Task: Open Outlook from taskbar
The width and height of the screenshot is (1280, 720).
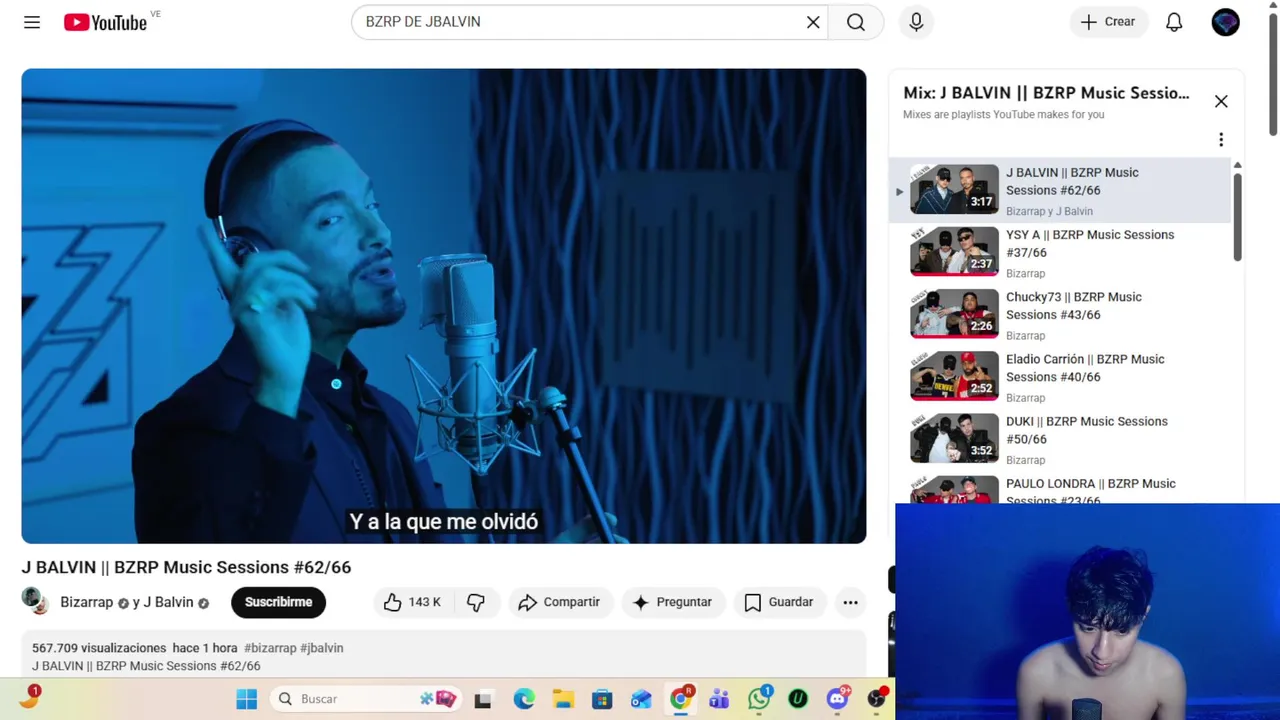Action: [641, 699]
